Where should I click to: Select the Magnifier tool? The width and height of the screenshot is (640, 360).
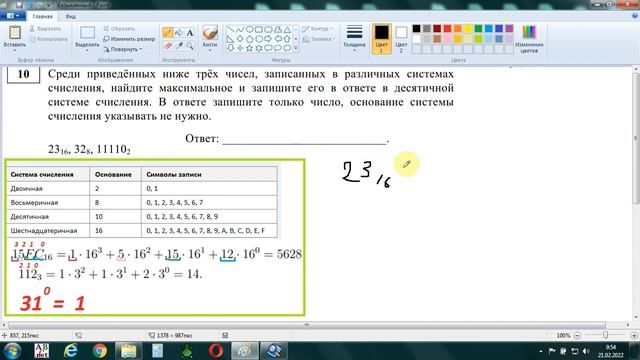coord(190,46)
